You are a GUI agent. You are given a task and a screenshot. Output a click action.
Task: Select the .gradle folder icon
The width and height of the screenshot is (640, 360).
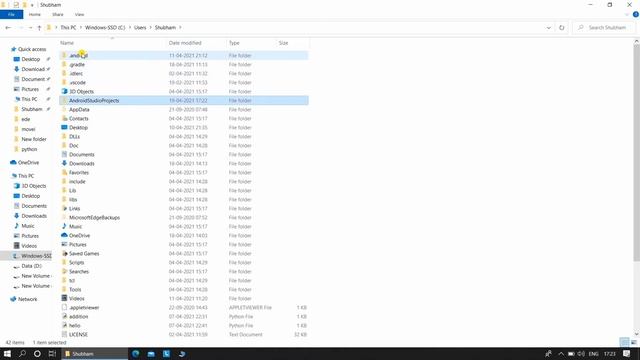64,64
